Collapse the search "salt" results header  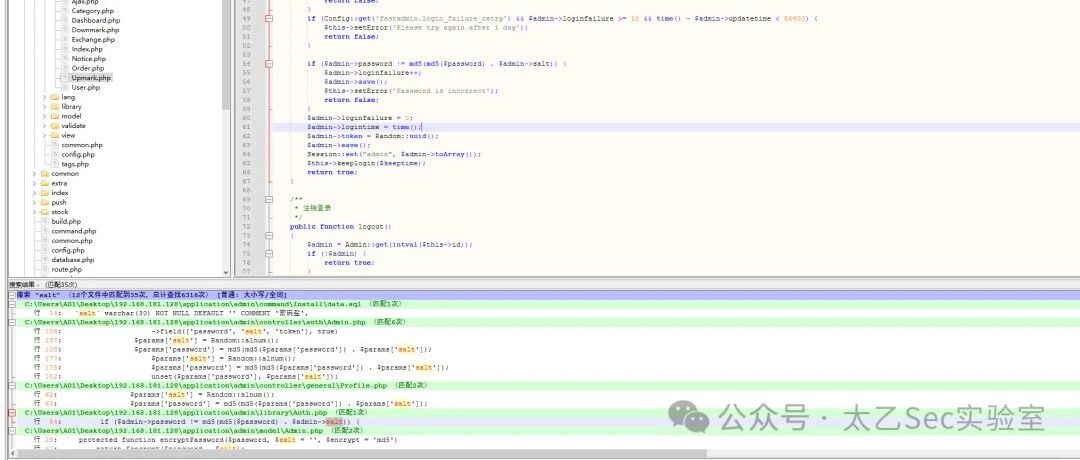coord(12,294)
